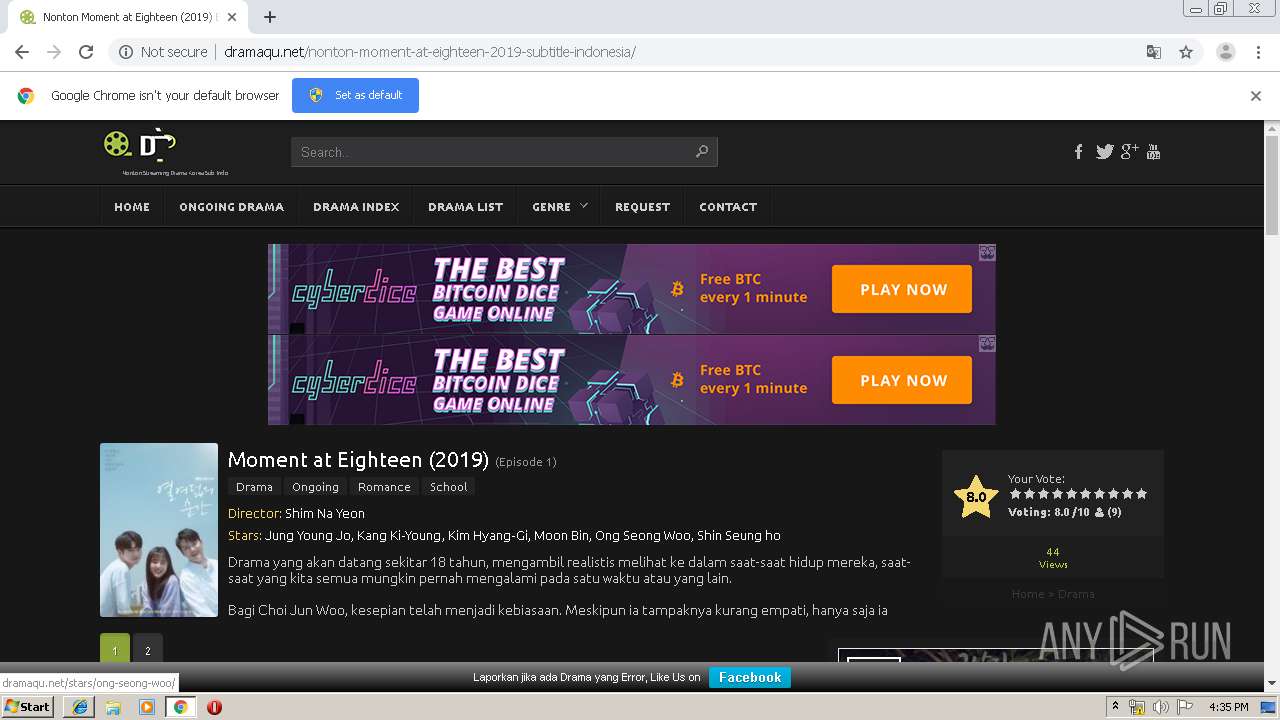Open the REQUEST menu item

[x=642, y=207]
